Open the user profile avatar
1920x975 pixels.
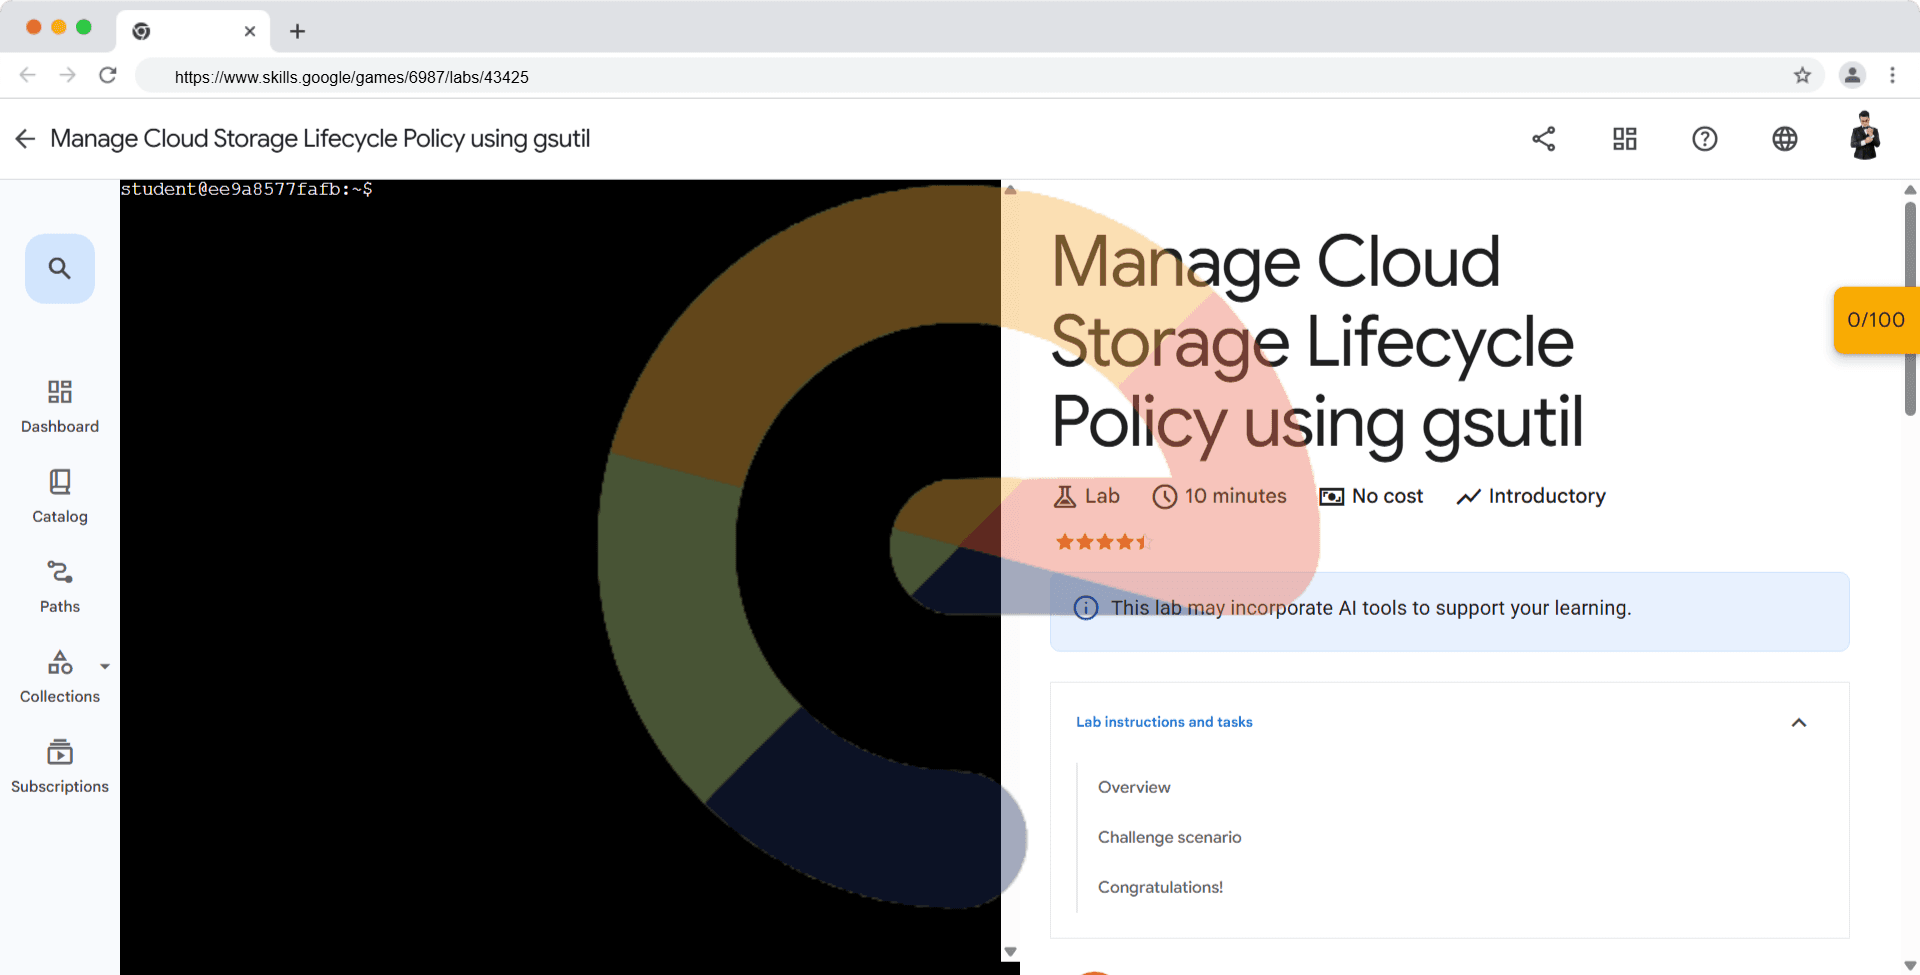point(1864,137)
